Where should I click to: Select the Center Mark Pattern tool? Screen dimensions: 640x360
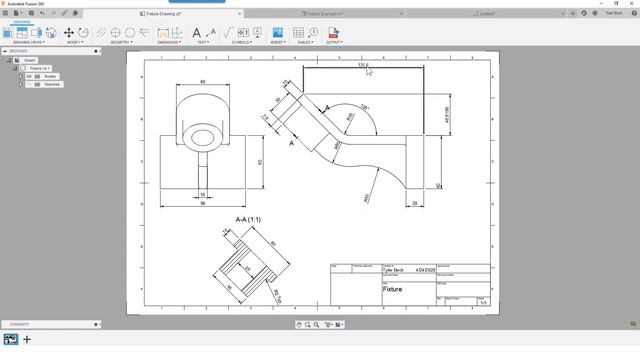pos(130,33)
